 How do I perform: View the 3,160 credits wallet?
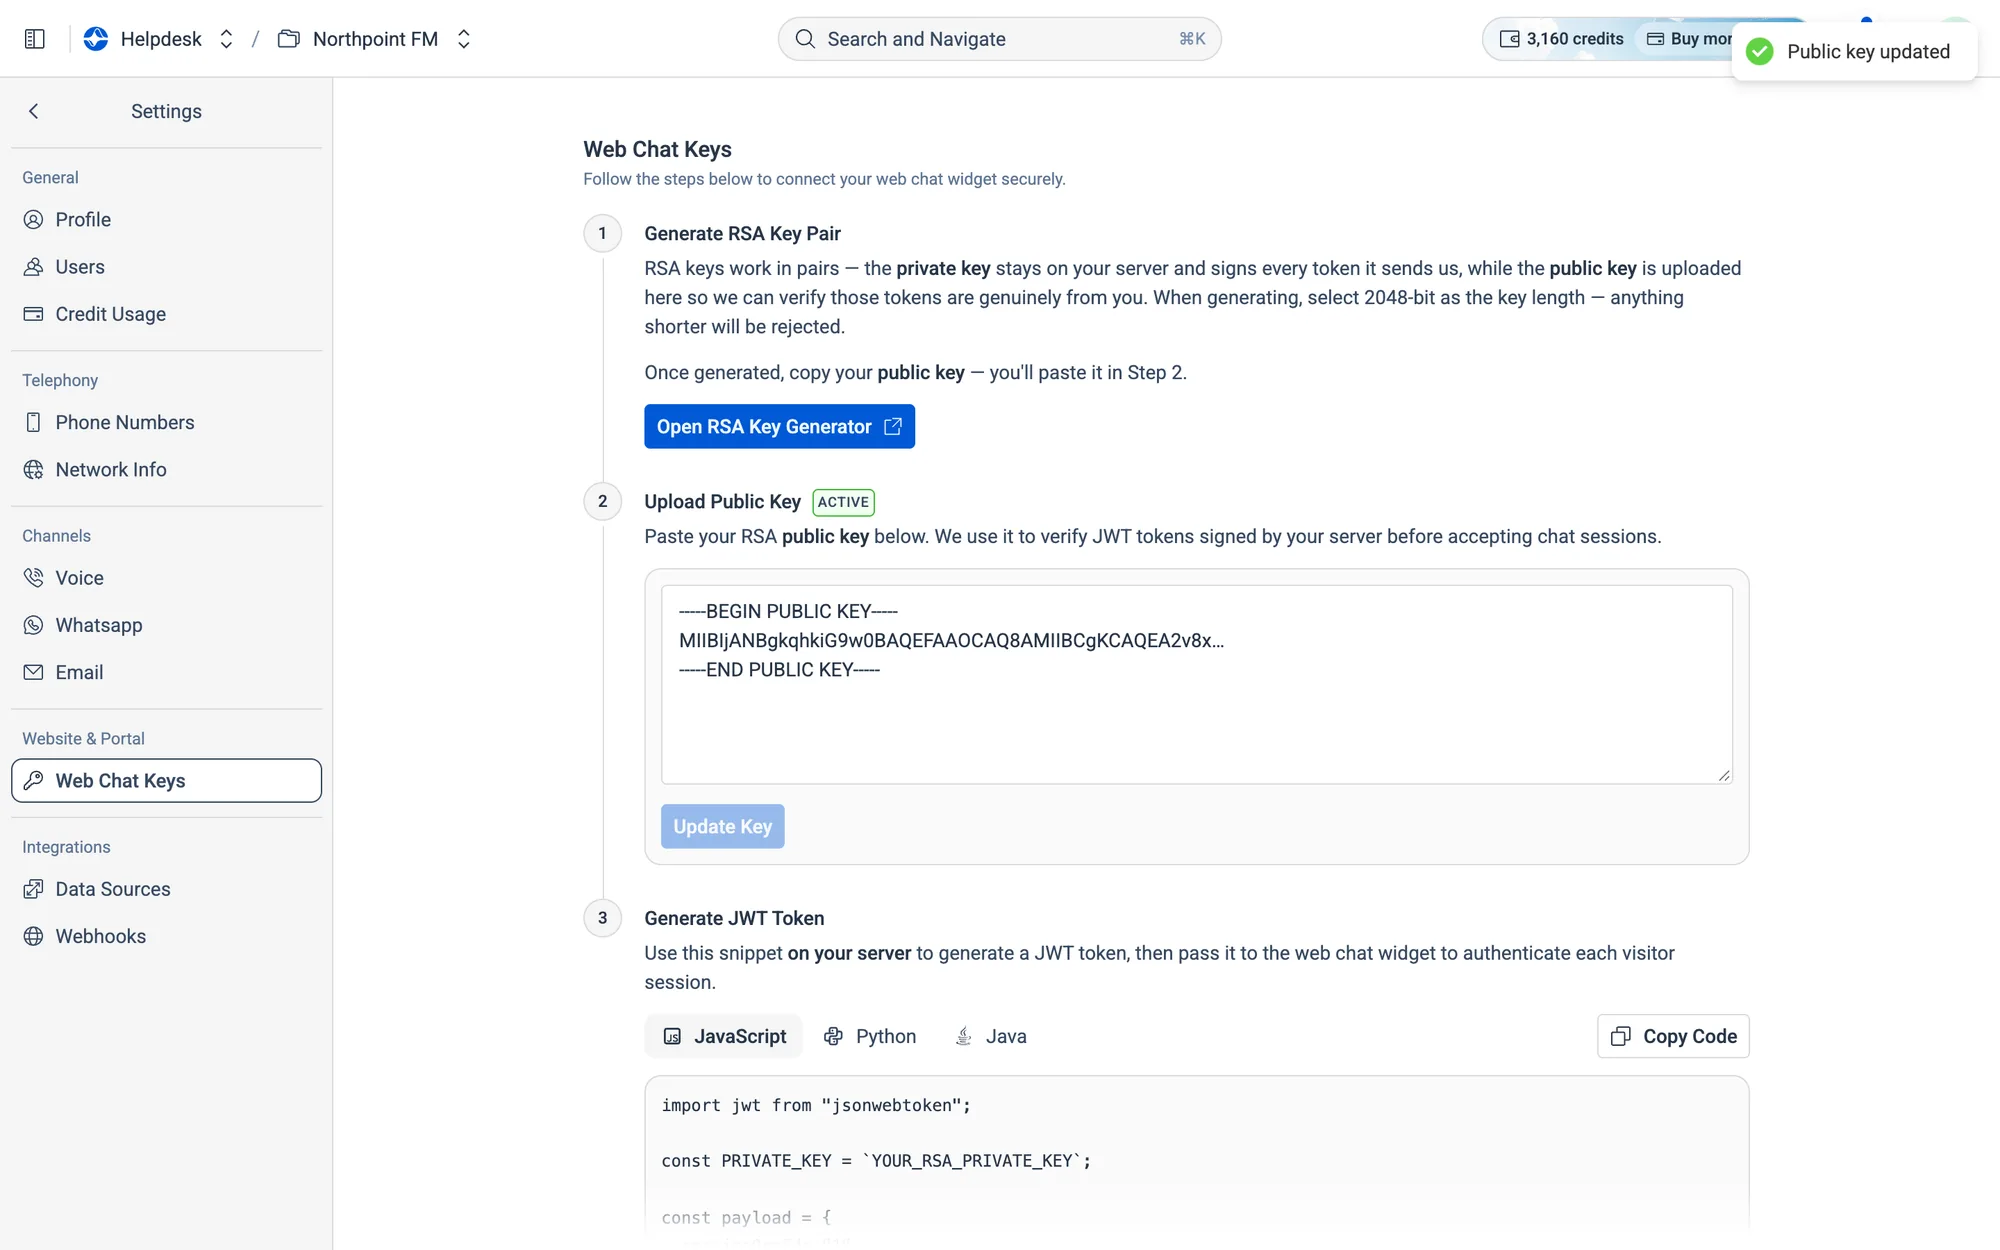click(1561, 39)
